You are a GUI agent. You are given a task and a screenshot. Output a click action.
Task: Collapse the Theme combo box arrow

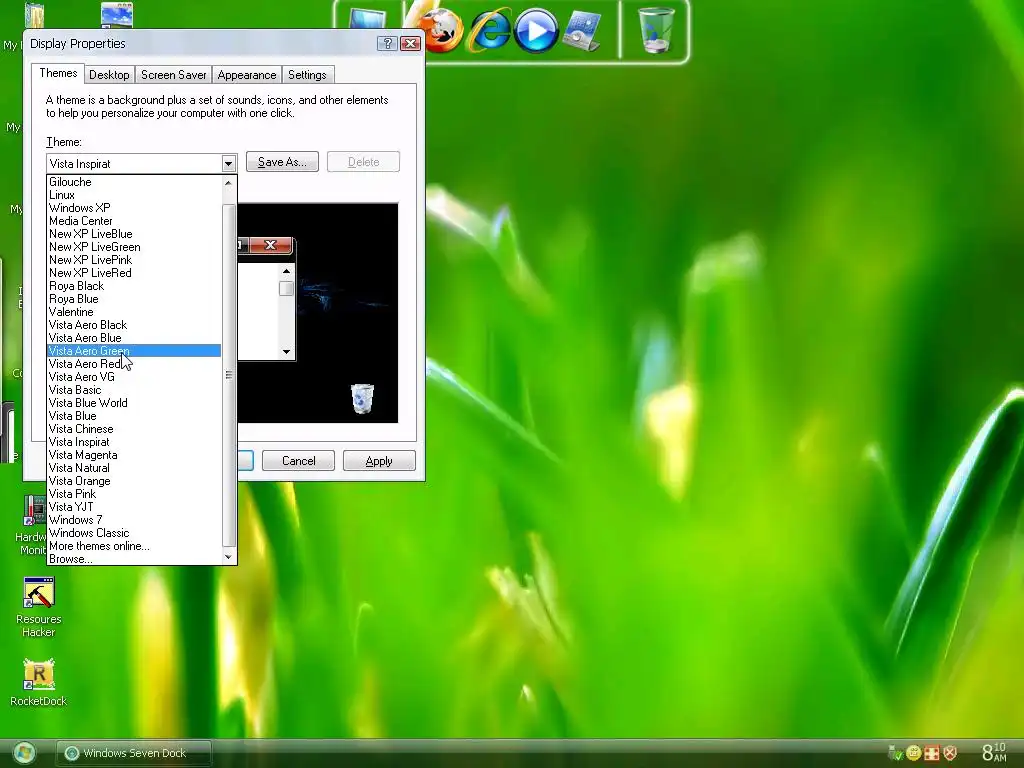pyautogui.click(x=228, y=163)
